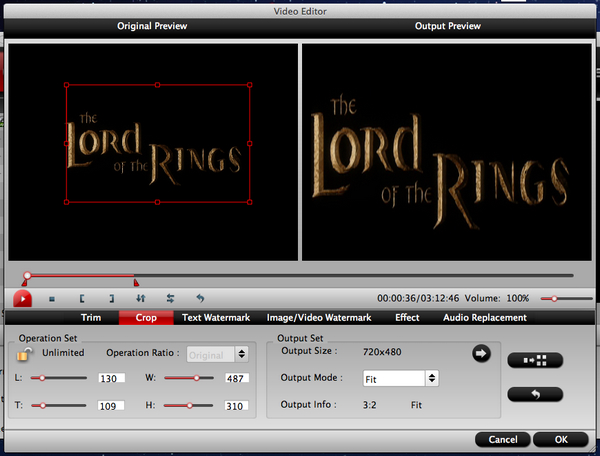Switch to the Trim tab
The width and height of the screenshot is (600, 456).
click(91, 318)
